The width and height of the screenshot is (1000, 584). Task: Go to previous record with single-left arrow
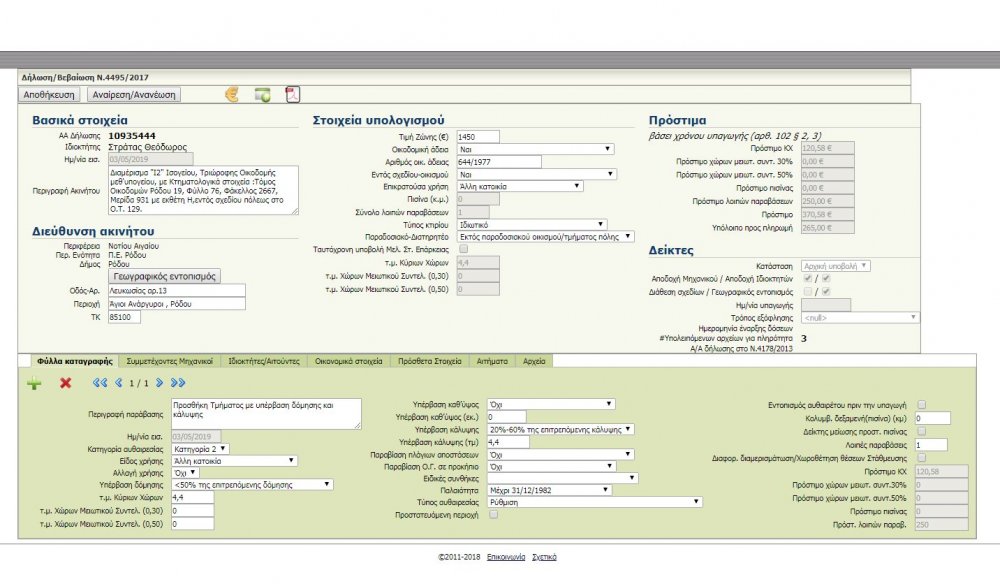click(118, 383)
